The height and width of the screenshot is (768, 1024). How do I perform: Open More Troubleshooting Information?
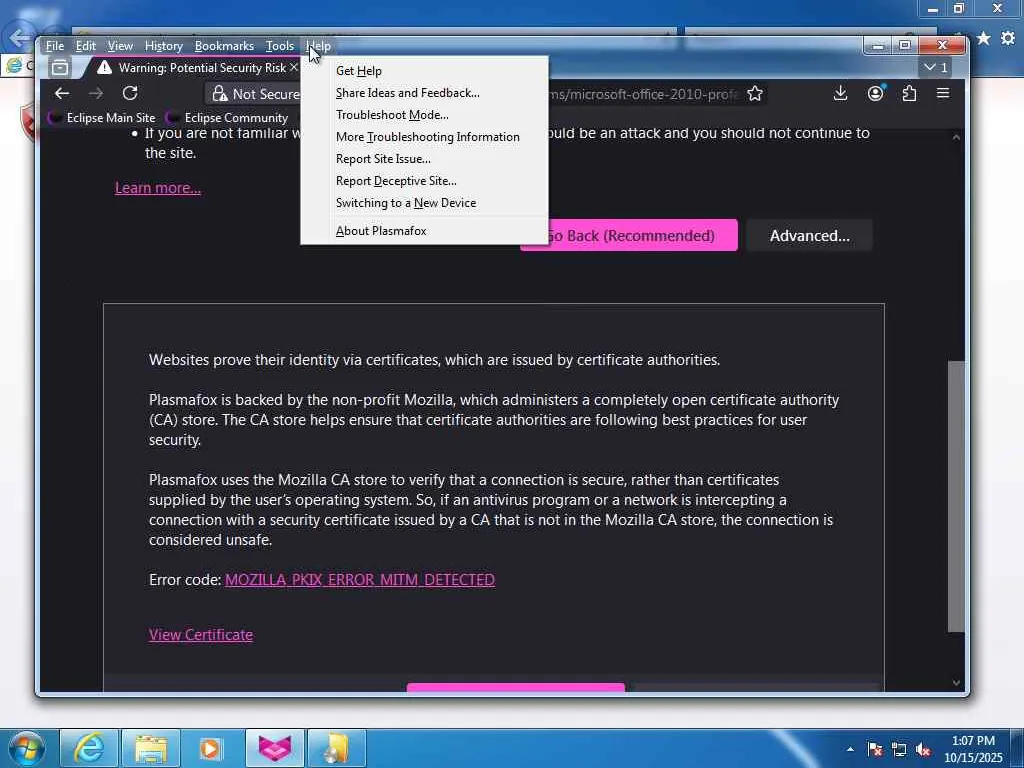424,137
